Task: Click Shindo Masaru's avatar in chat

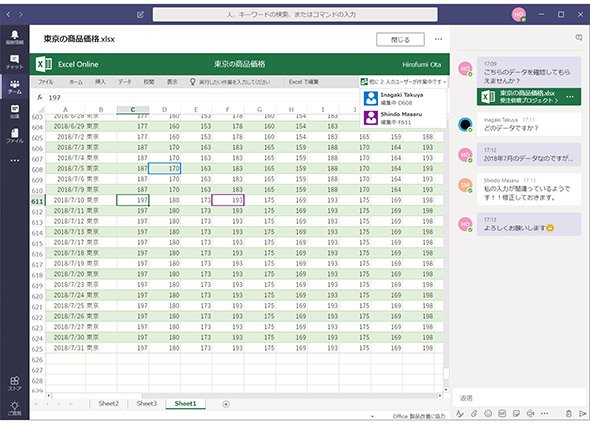Action: tap(465, 185)
